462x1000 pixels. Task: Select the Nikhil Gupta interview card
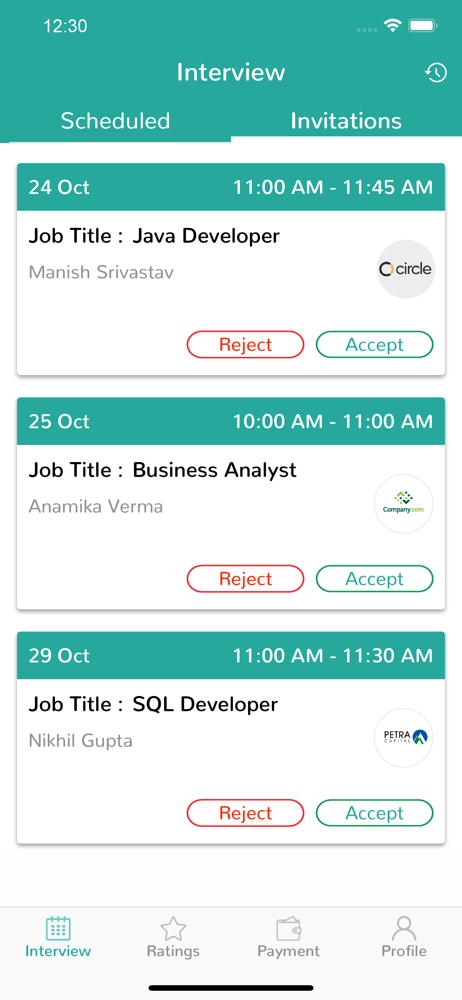(x=231, y=737)
